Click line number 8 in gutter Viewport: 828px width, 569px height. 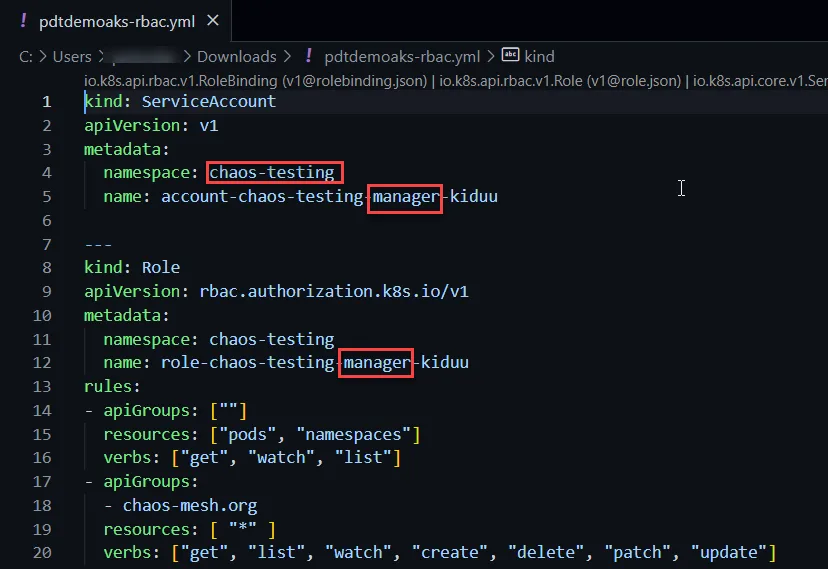click(x=46, y=268)
